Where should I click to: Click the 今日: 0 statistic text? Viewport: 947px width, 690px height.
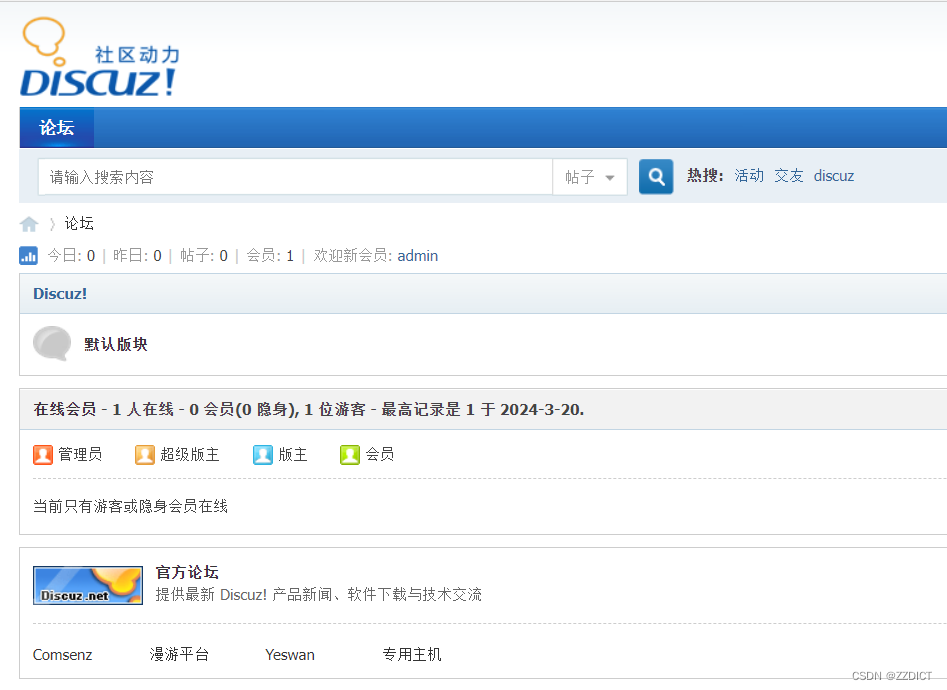tap(71, 256)
